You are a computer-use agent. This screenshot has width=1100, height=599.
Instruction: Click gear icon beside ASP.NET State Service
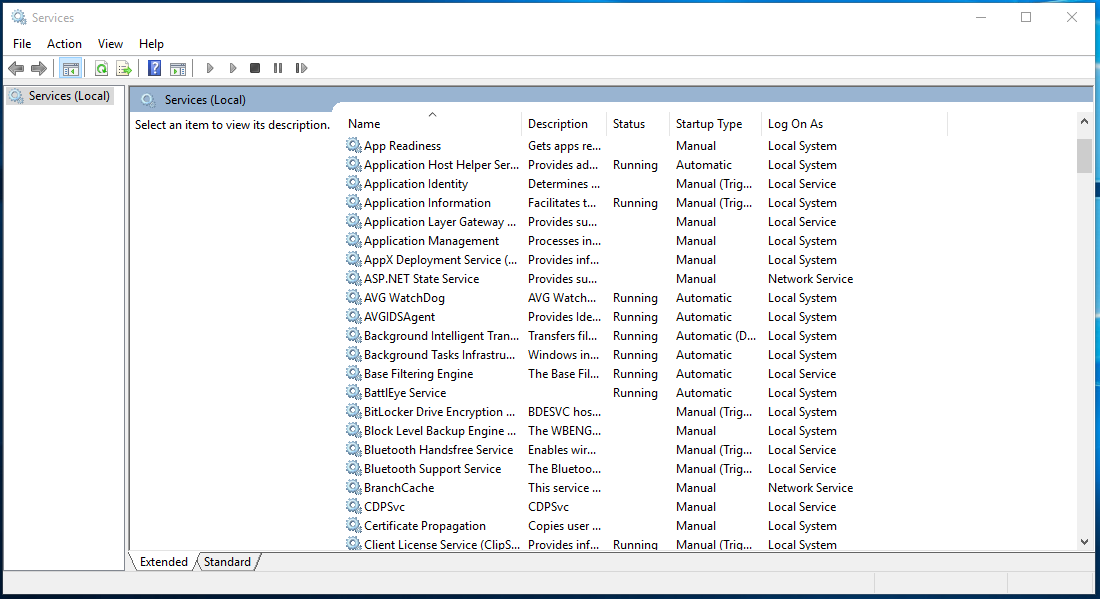[x=354, y=278]
